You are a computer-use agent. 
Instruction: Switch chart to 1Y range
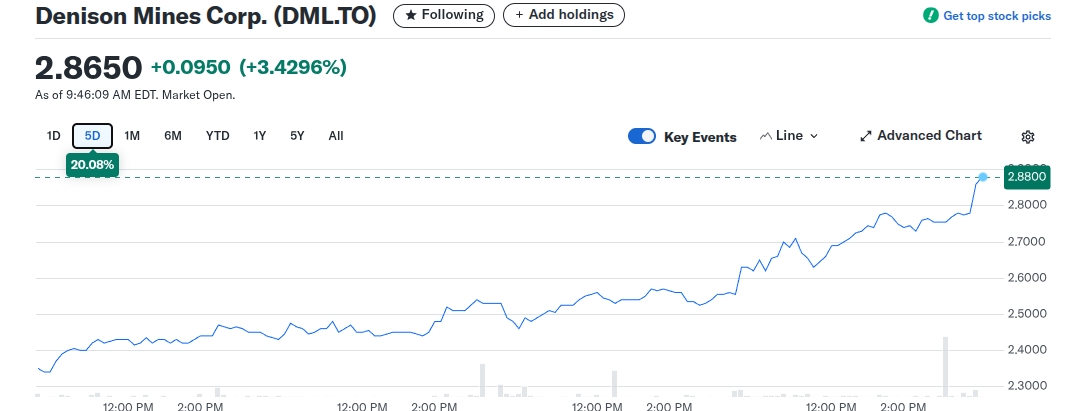point(260,136)
